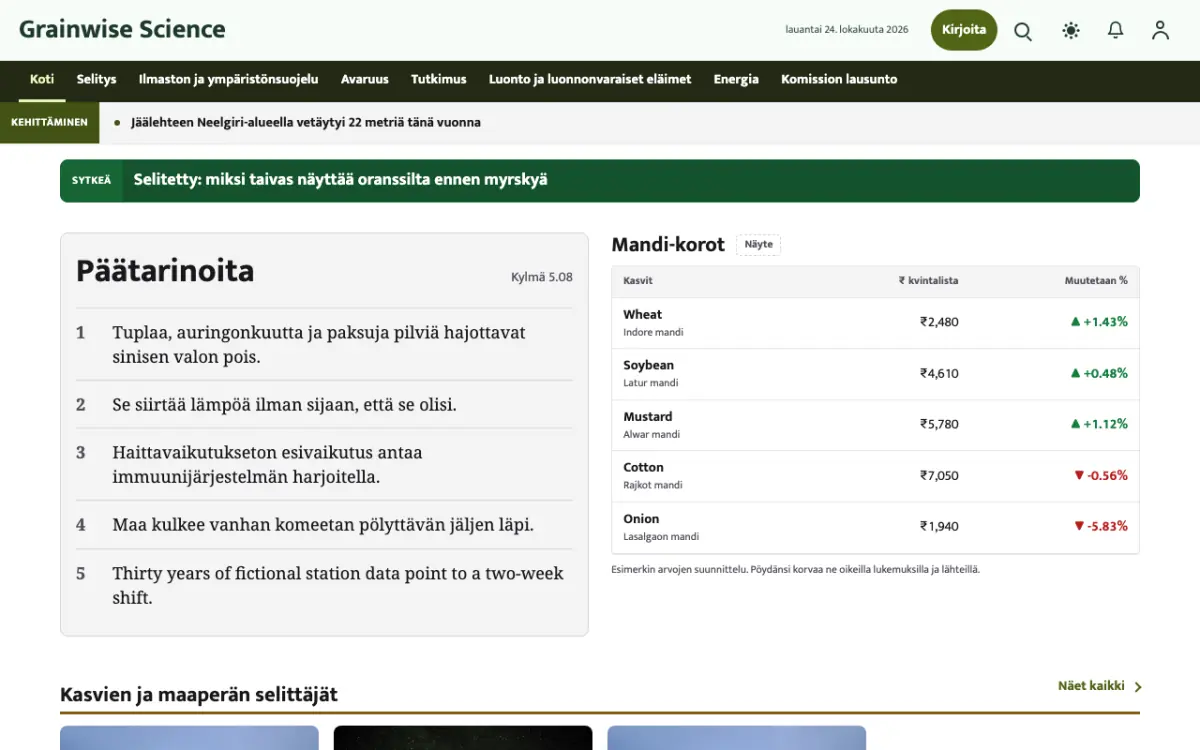The width and height of the screenshot is (1200, 750).
Task: Click the -0.56% cotton change value
Action: (1100, 476)
